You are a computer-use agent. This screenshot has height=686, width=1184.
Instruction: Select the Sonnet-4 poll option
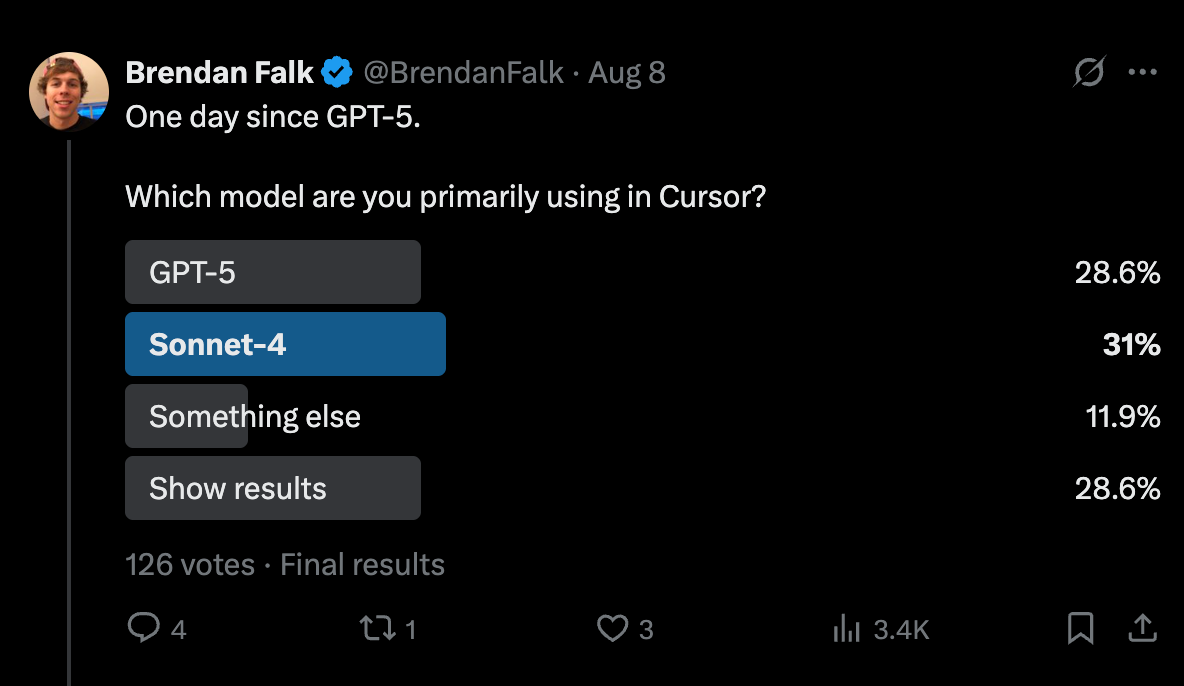pyautogui.click(x=285, y=344)
